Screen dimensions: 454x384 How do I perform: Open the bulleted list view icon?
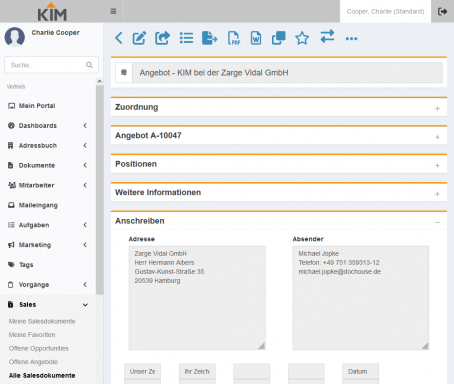click(187, 38)
